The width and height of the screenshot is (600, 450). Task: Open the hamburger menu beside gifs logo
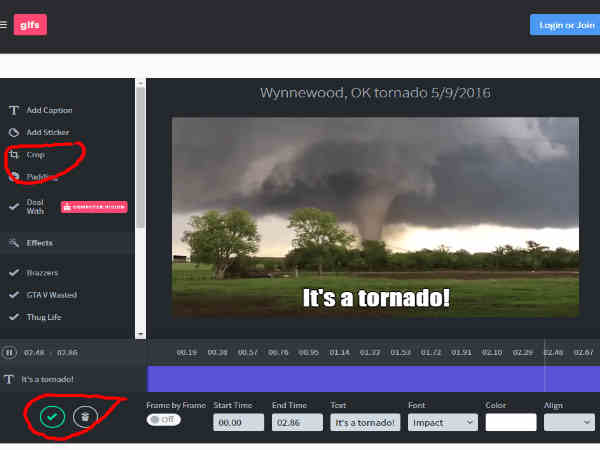pos(4,25)
